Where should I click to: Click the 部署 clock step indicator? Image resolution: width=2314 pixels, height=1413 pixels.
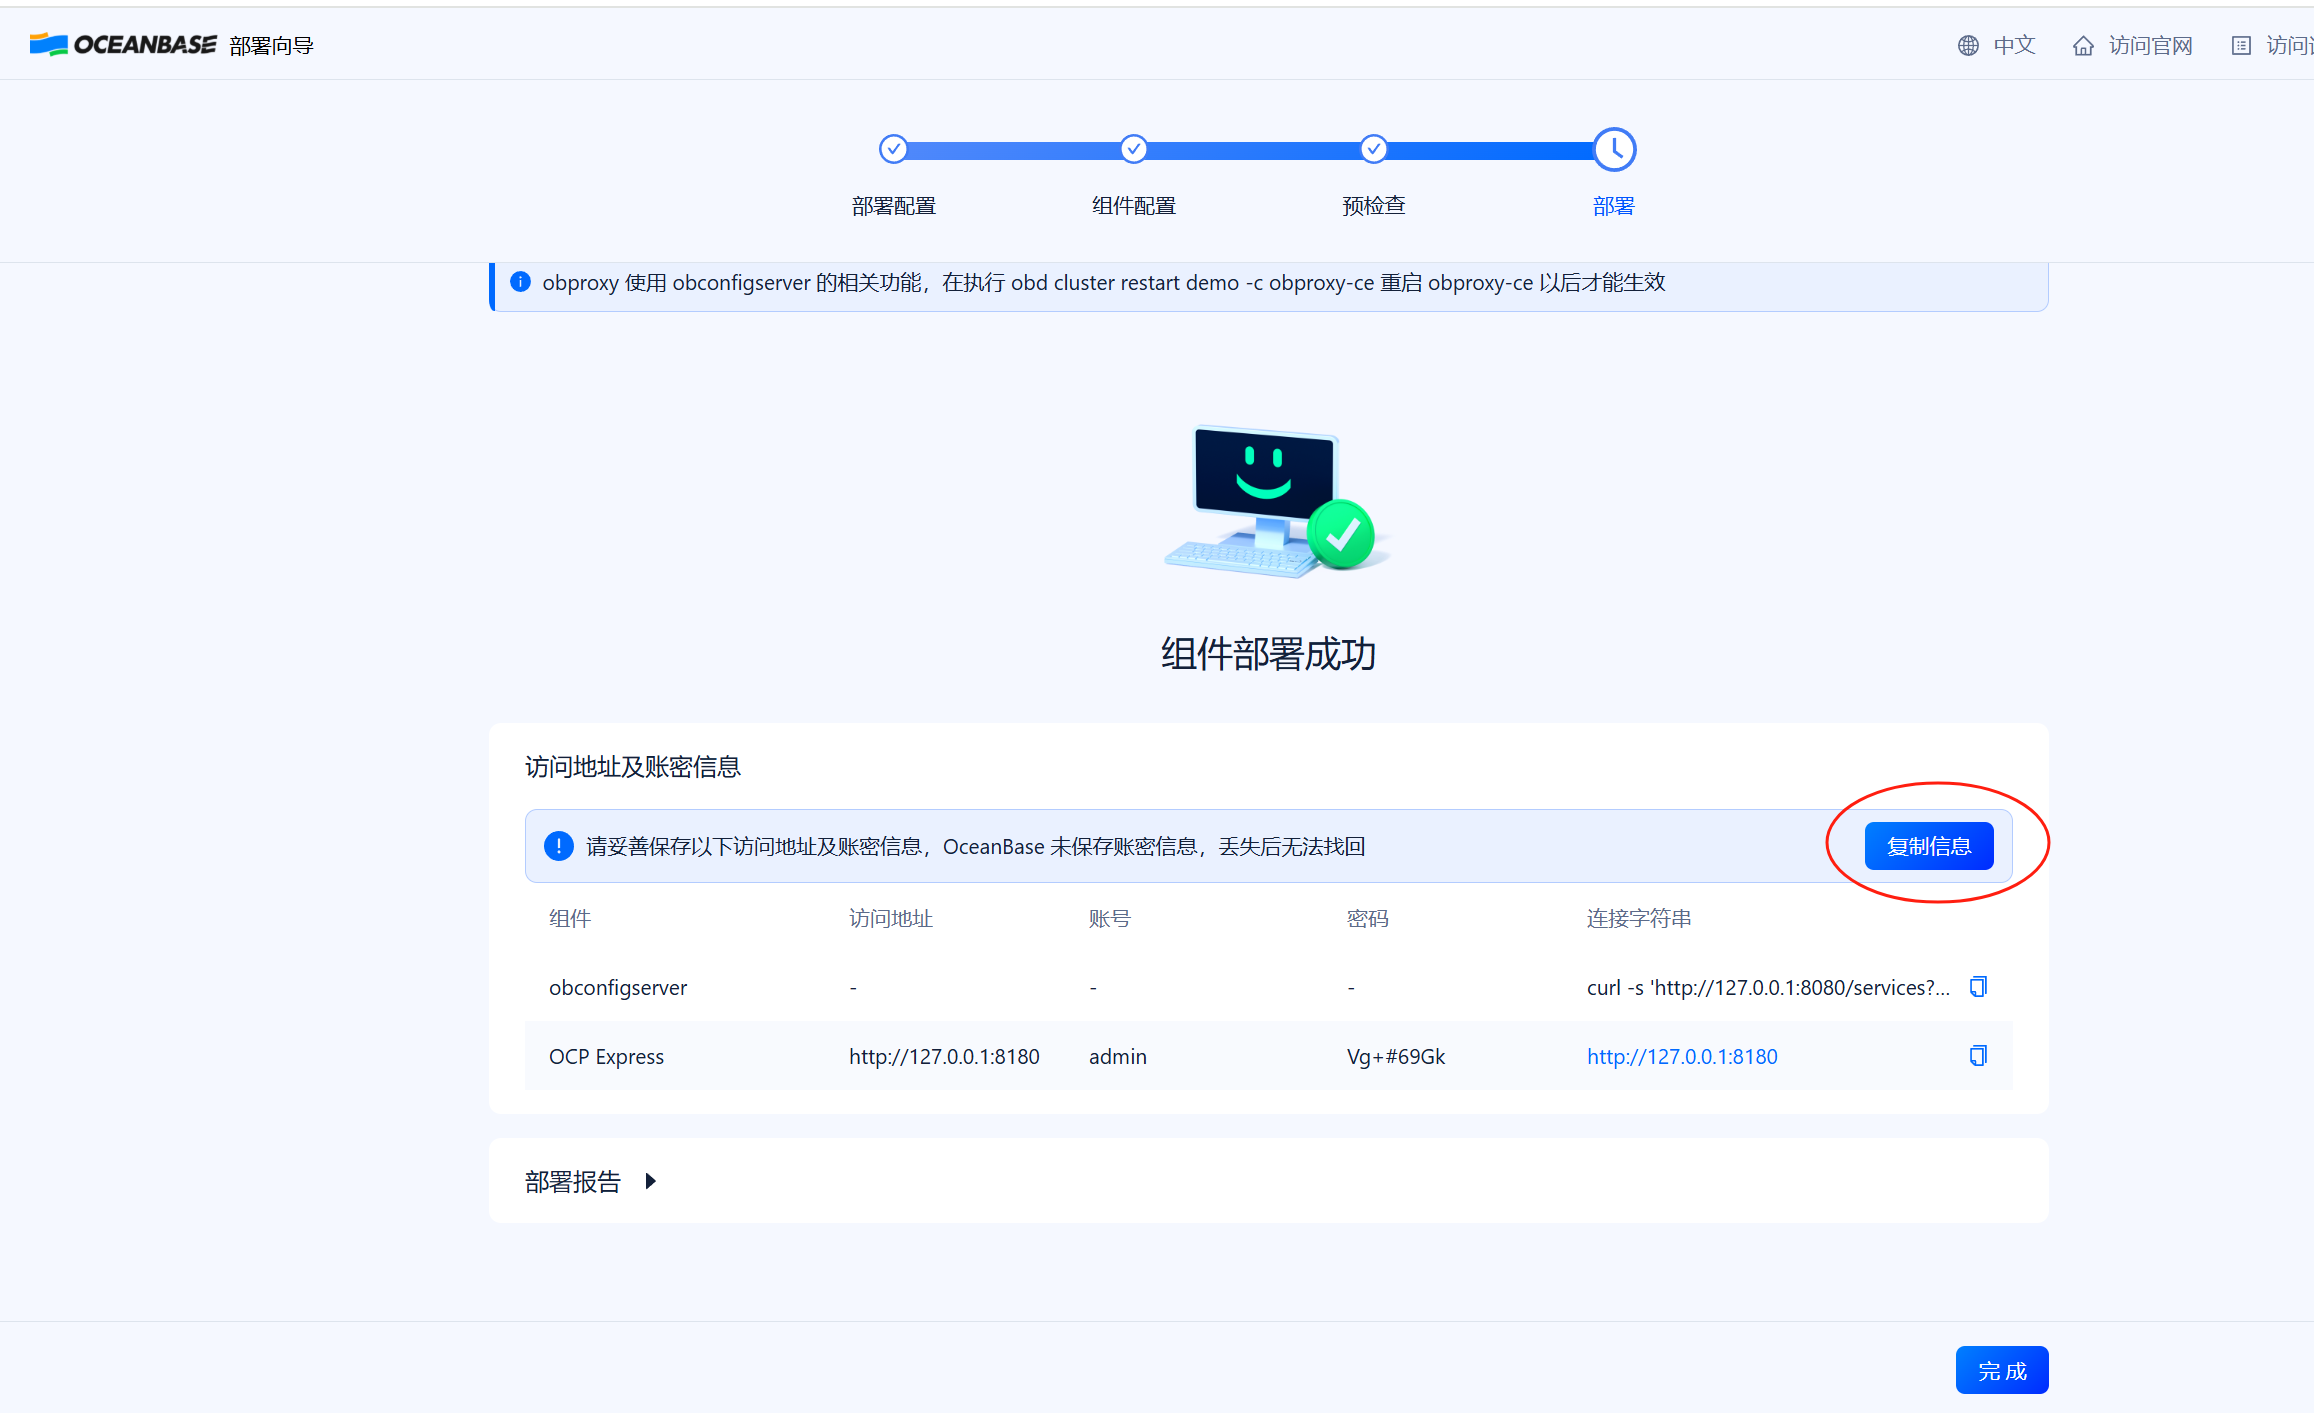click(1614, 148)
